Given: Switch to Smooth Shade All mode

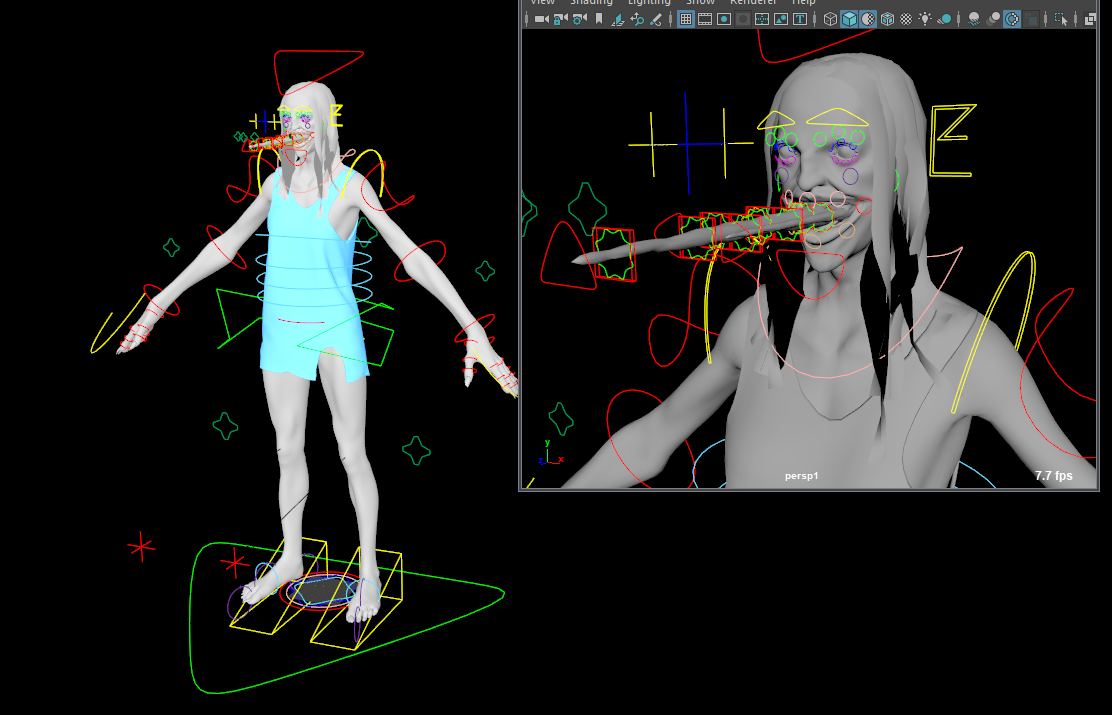Looking at the screenshot, I should (850, 19).
